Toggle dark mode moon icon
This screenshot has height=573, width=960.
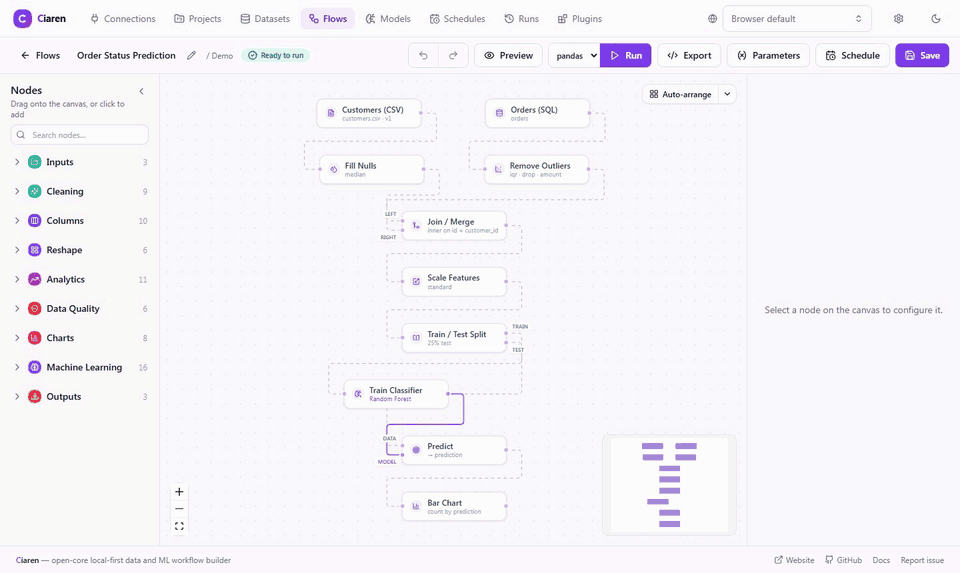[936, 19]
